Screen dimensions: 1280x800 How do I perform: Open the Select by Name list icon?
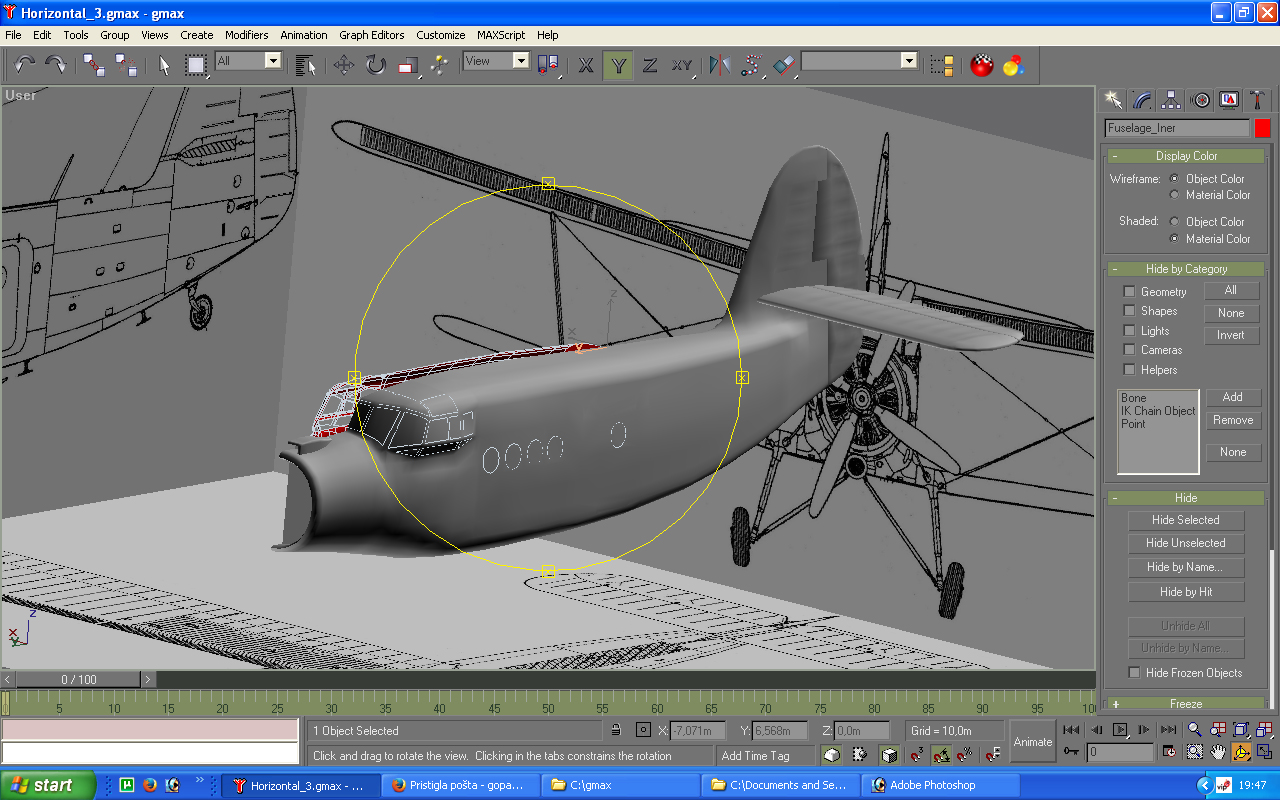[306, 65]
